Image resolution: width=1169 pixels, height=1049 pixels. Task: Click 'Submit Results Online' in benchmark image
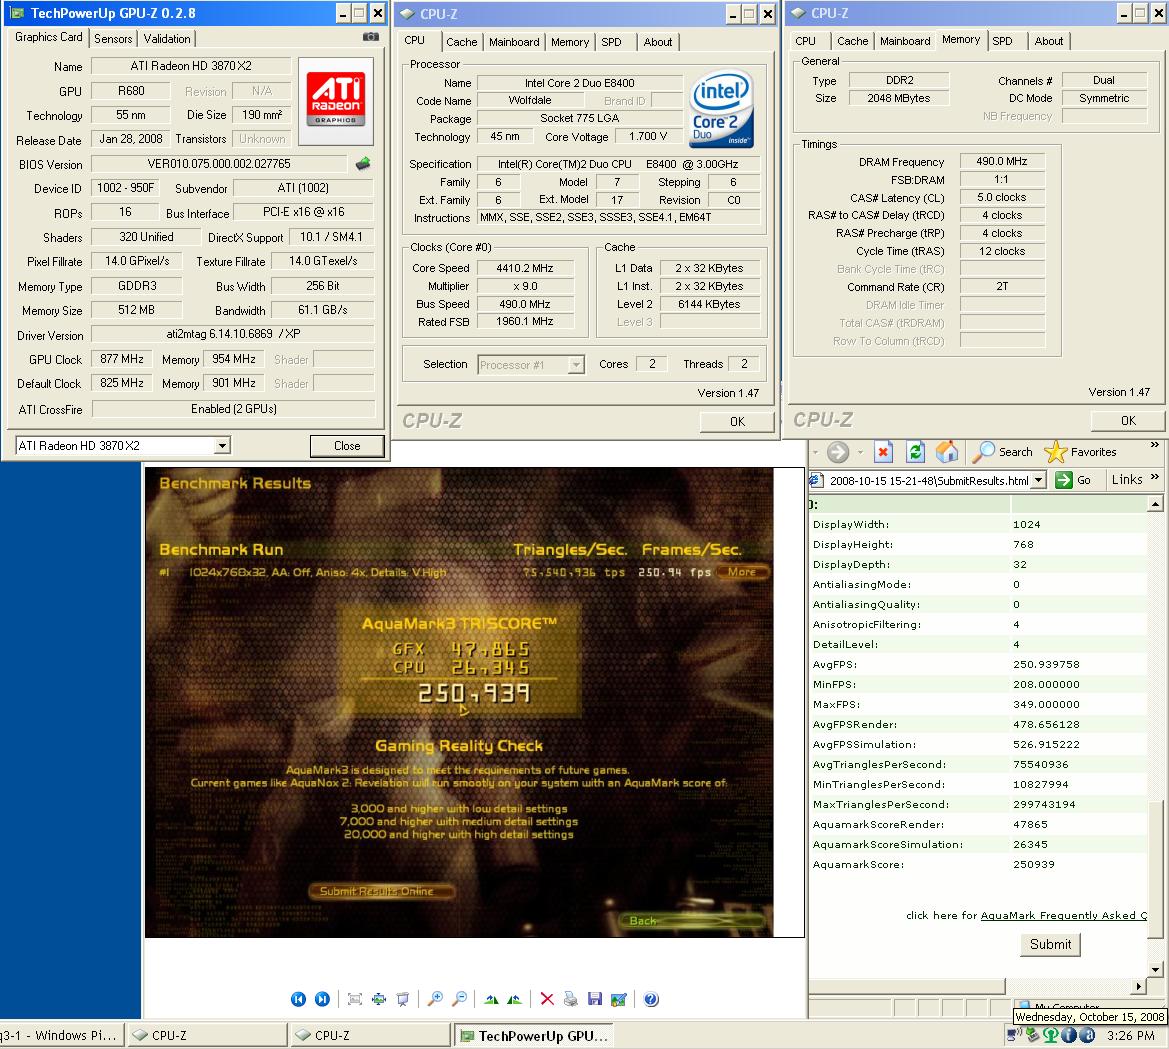[382, 891]
